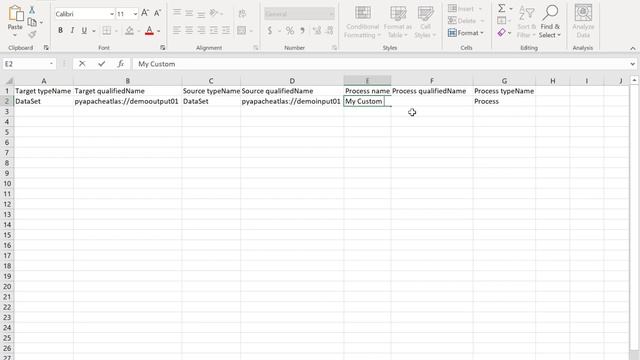Toggle Underline formatting
640x360 pixels.
click(x=84, y=31)
